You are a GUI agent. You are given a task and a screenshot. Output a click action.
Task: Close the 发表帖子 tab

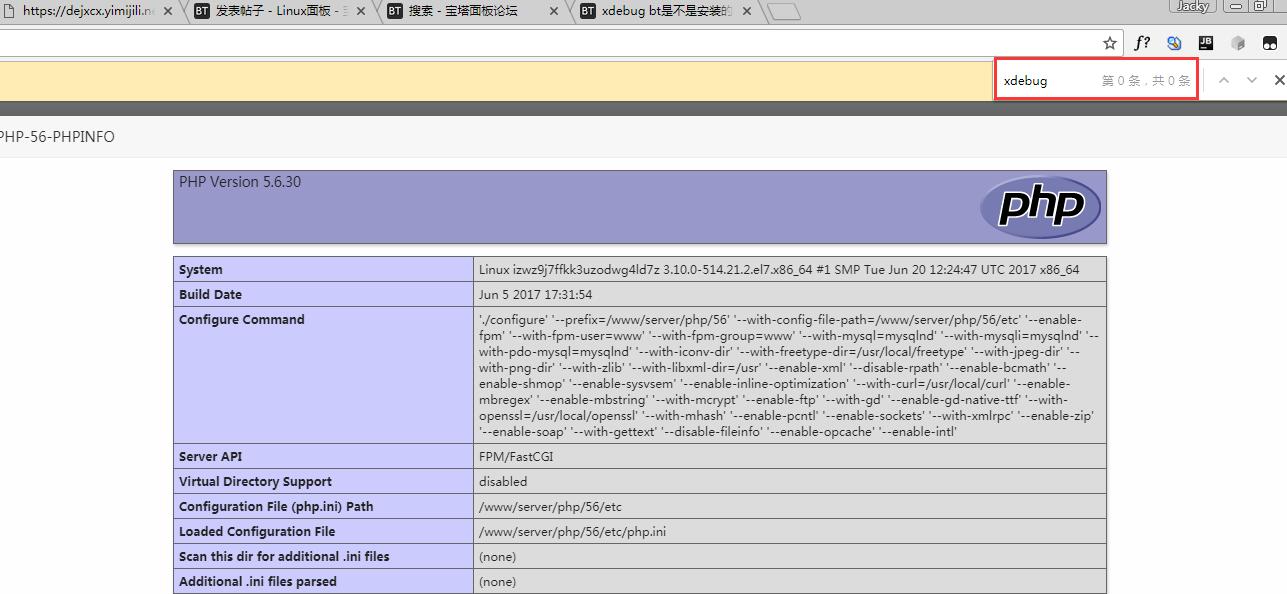click(360, 12)
